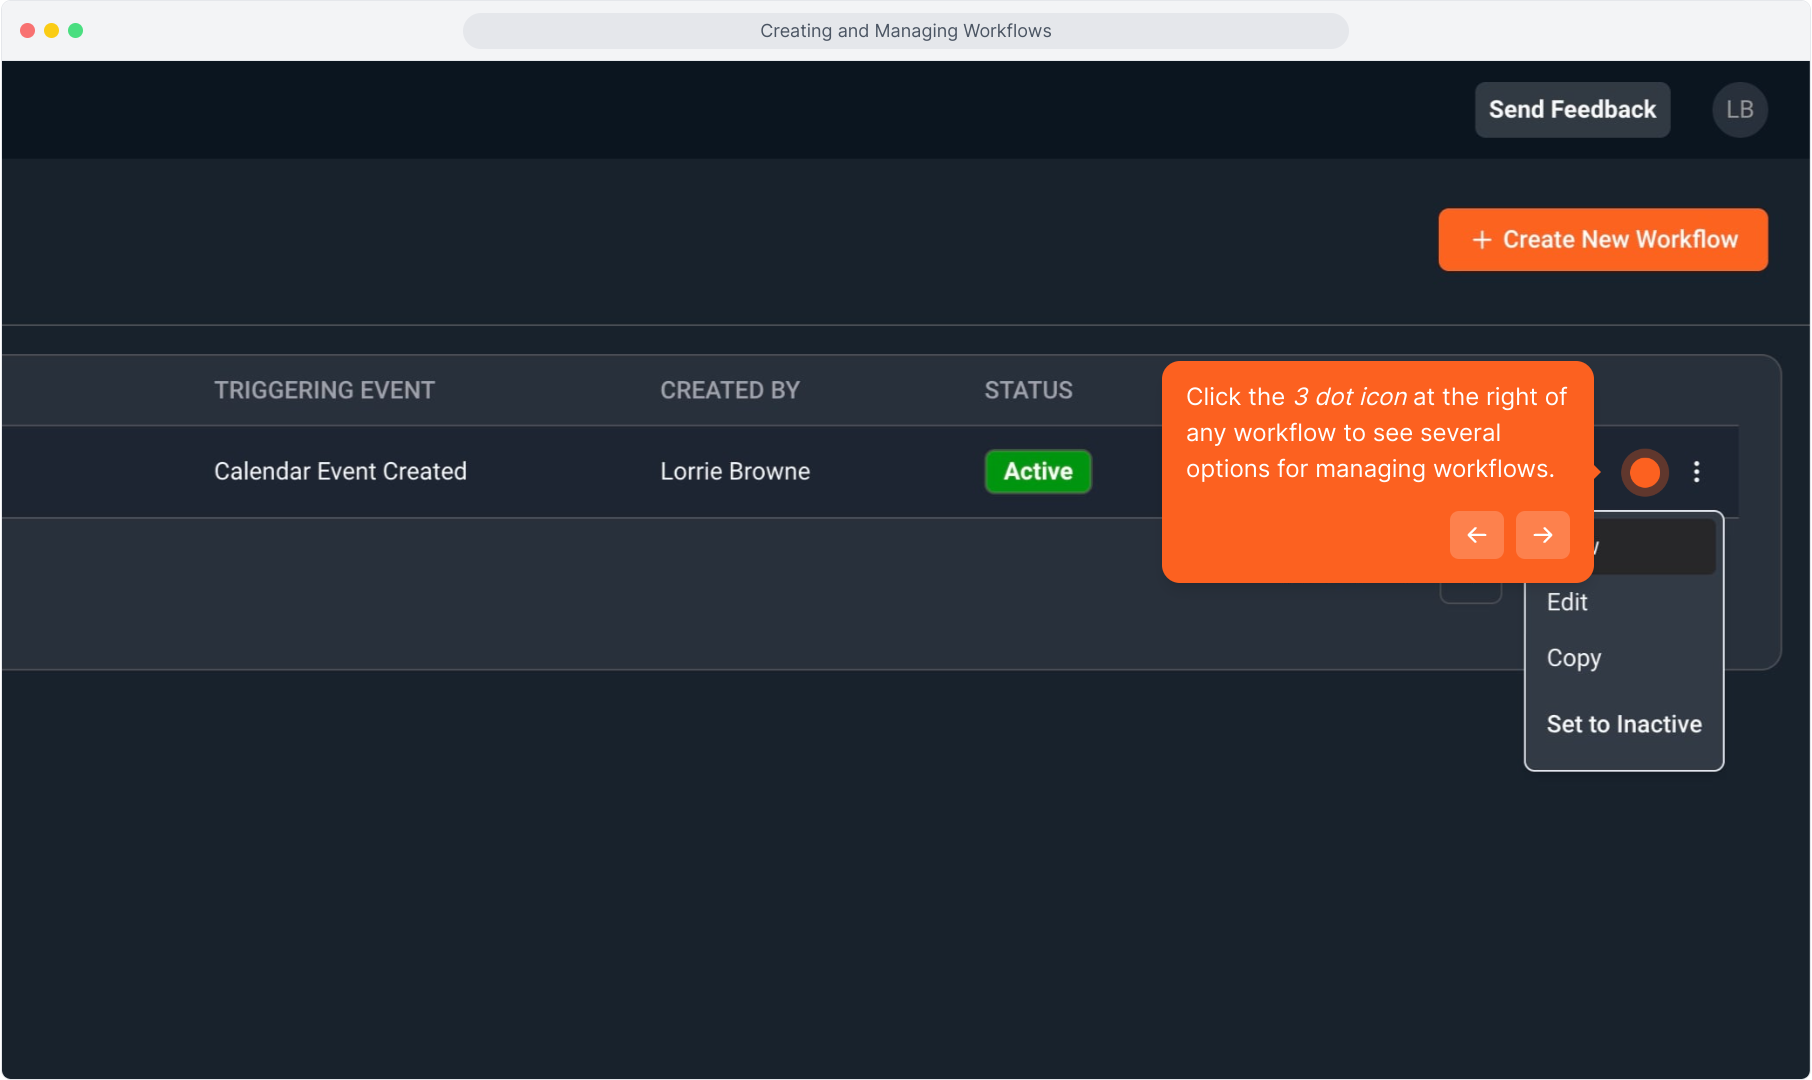Click the Lorrie Browne creator cell
This screenshot has width=1812, height=1080.
[734, 472]
